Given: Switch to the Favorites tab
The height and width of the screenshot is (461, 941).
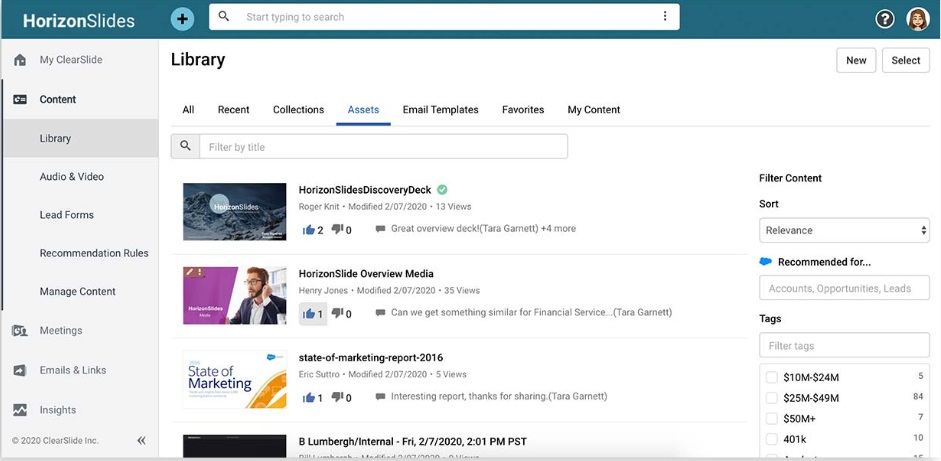Looking at the screenshot, I should pyautogui.click(x=523, y=110).
